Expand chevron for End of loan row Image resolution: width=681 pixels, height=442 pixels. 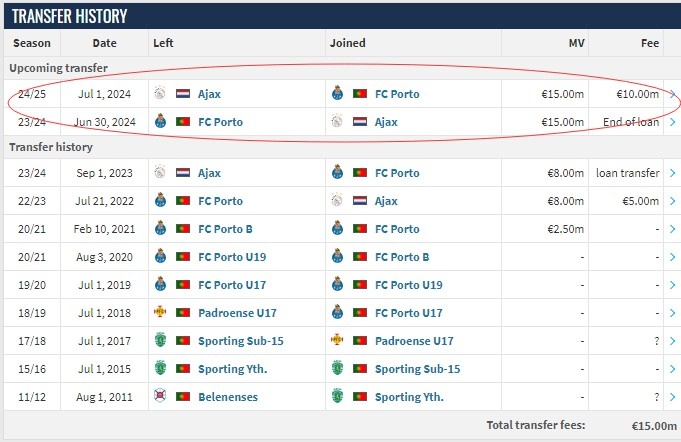[672, 122]
